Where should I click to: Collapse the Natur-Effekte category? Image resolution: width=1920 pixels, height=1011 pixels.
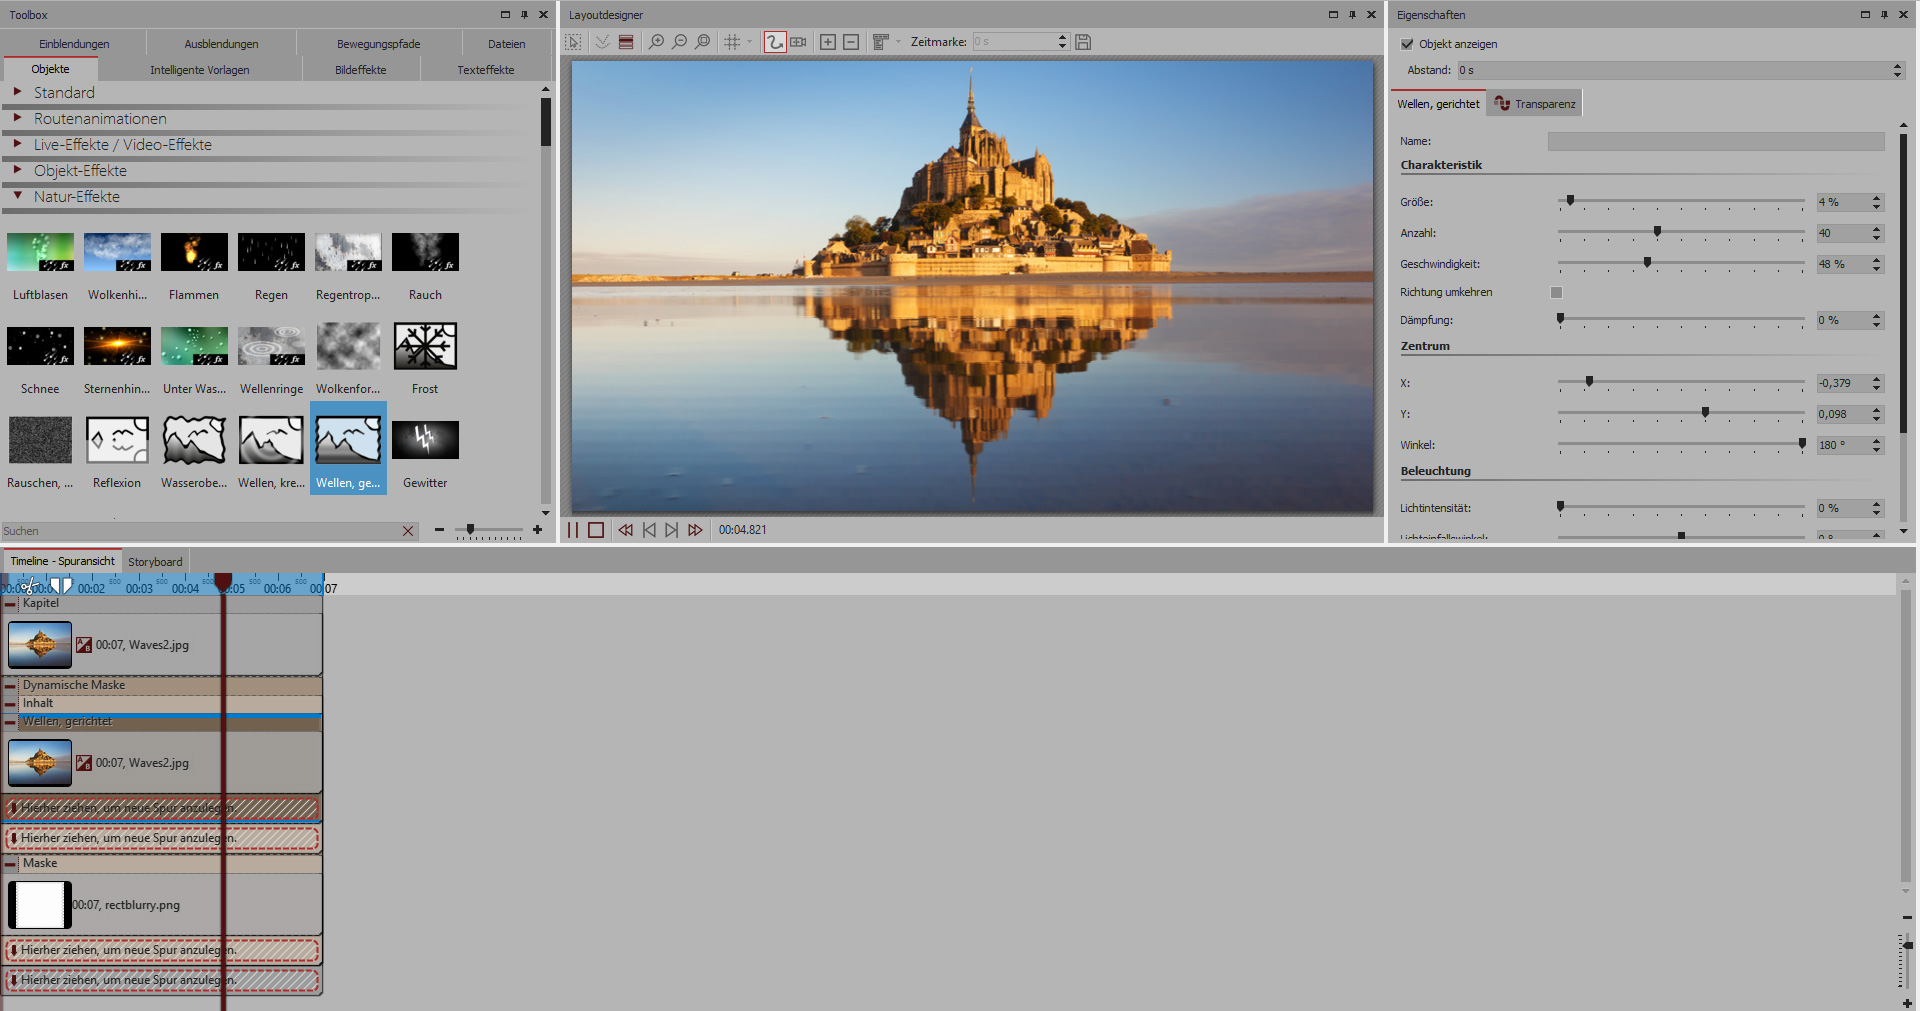coord(17,196)
